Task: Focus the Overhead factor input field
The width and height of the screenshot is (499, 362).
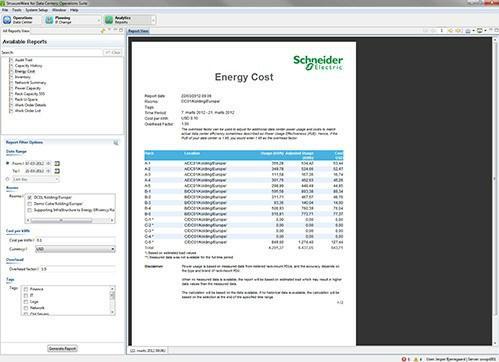Action: point(77,269)
